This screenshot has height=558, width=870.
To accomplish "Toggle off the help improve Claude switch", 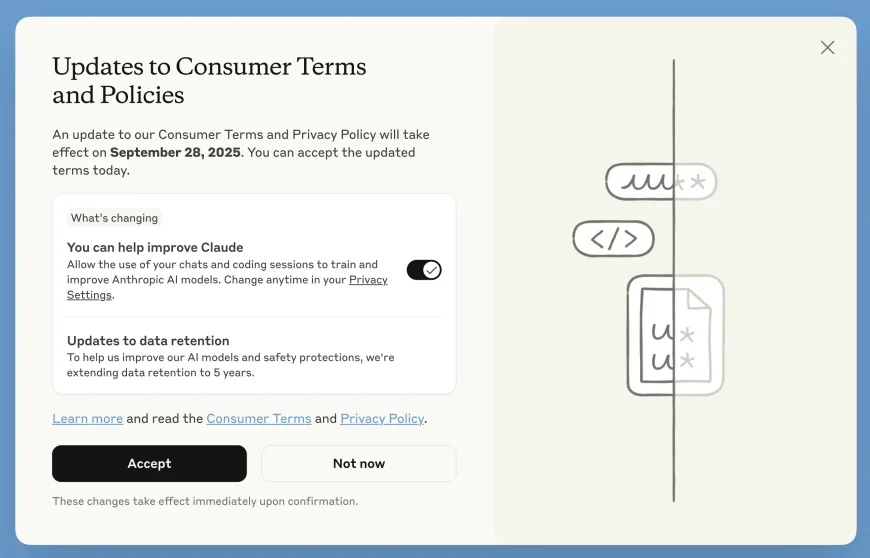I will coord(424,270).
